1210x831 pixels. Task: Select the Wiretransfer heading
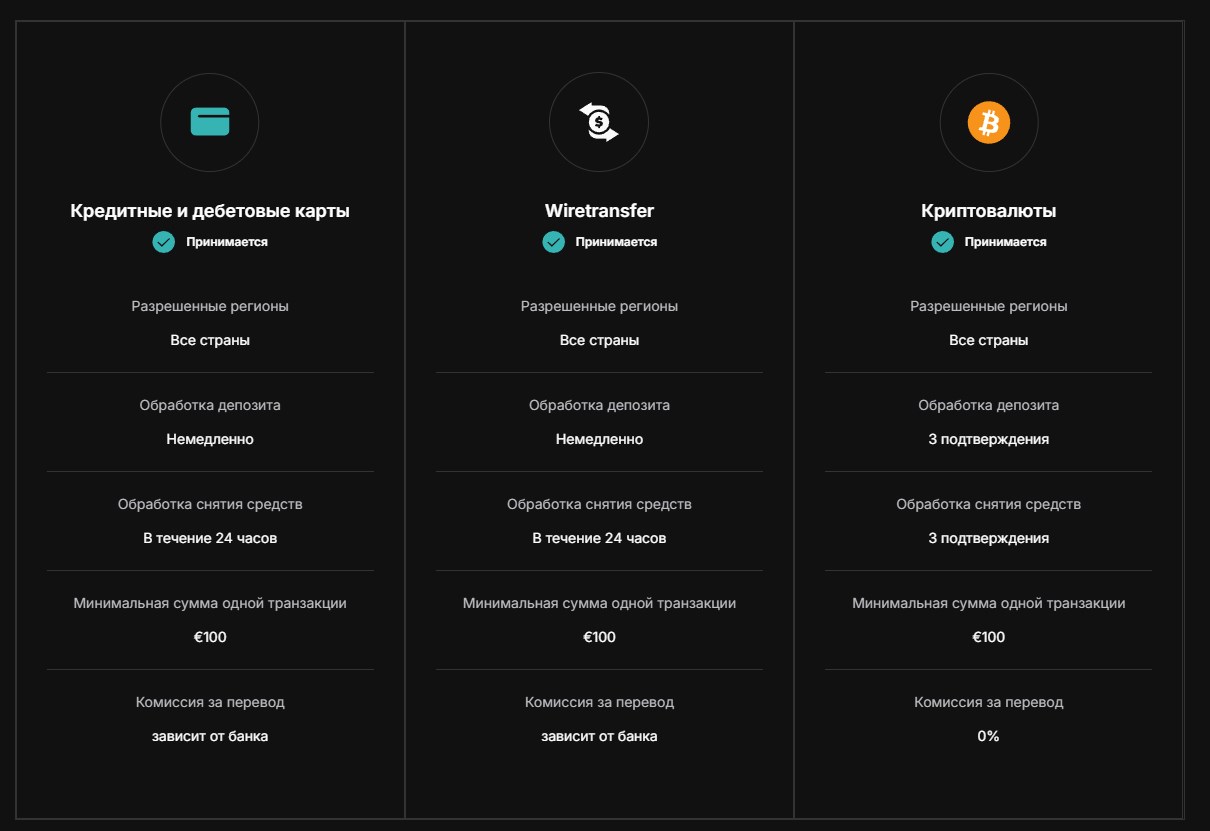pos(599,211)
